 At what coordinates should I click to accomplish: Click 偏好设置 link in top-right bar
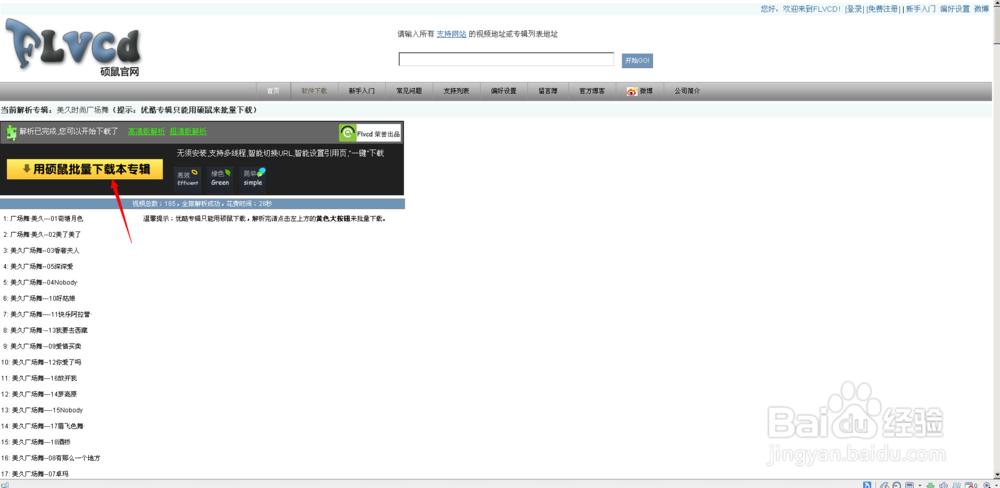pyautogui.click(x=955, y=9)
